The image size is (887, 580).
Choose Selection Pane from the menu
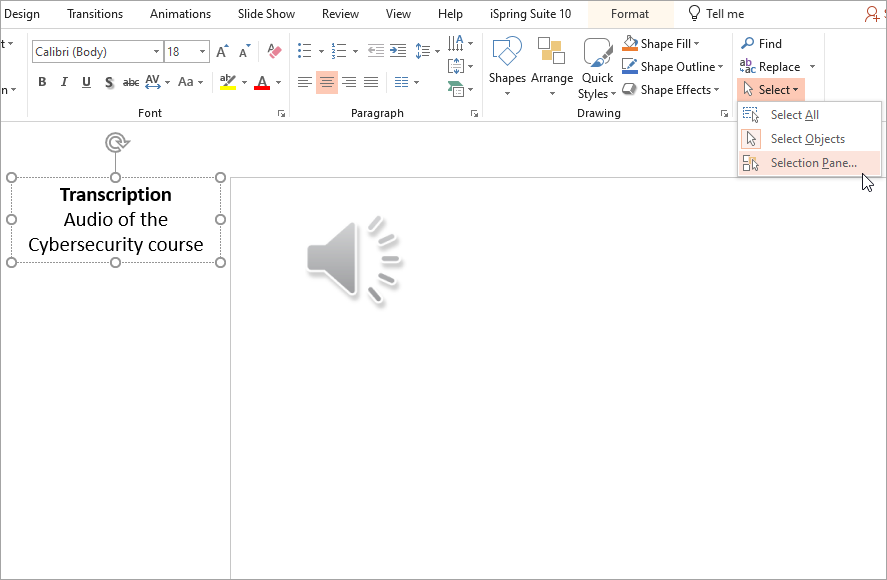pyautogui.click(x=812, y=163)
